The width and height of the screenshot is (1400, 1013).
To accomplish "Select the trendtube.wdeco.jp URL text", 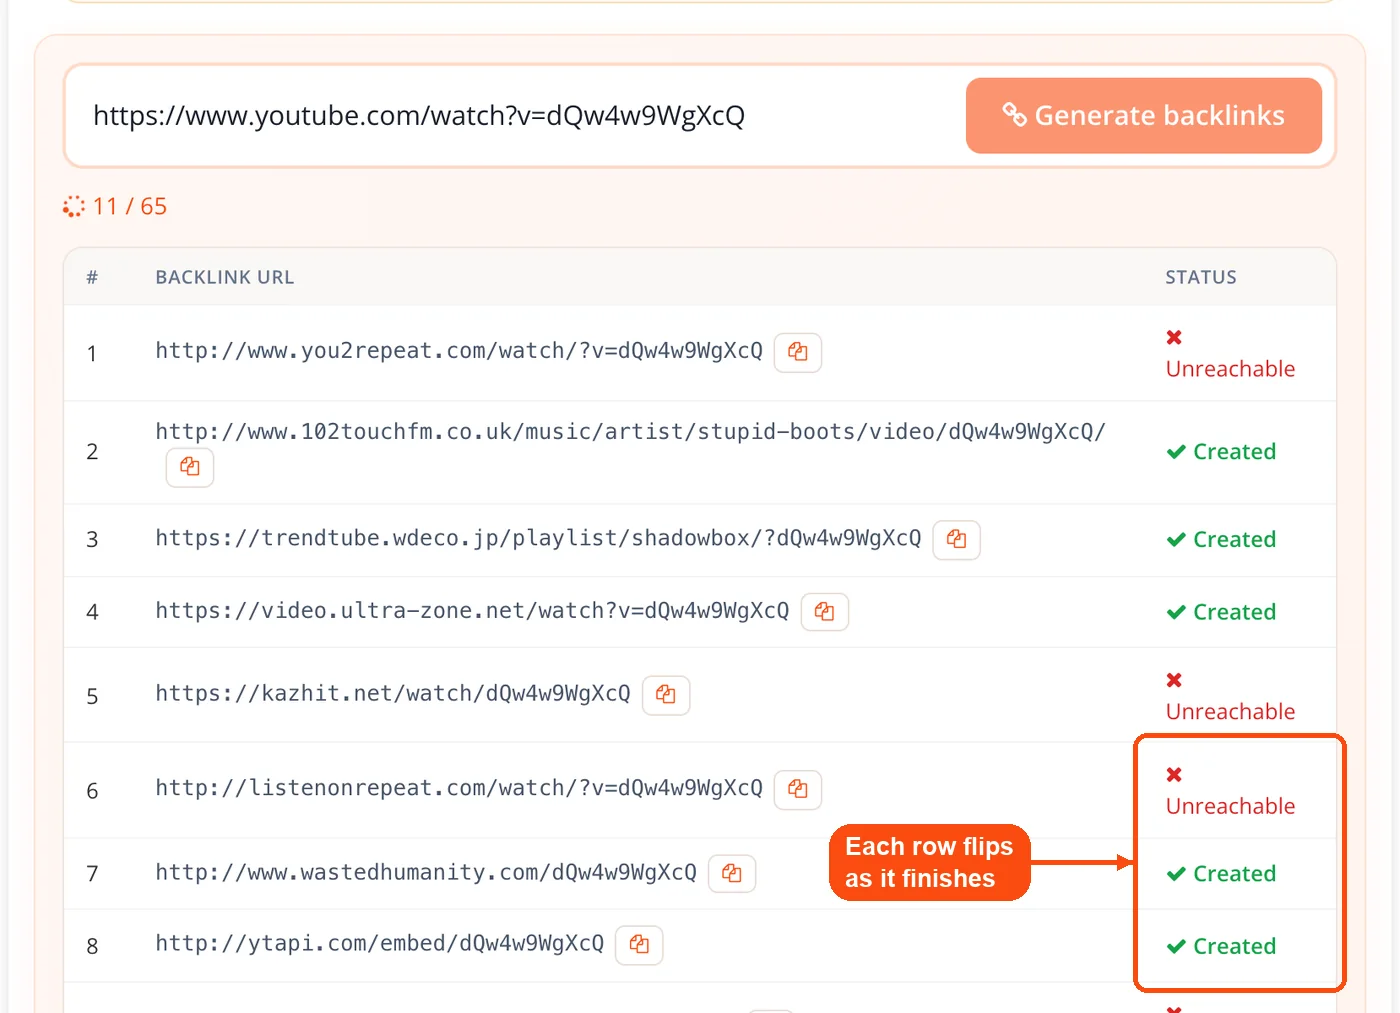I will point(538,538).
